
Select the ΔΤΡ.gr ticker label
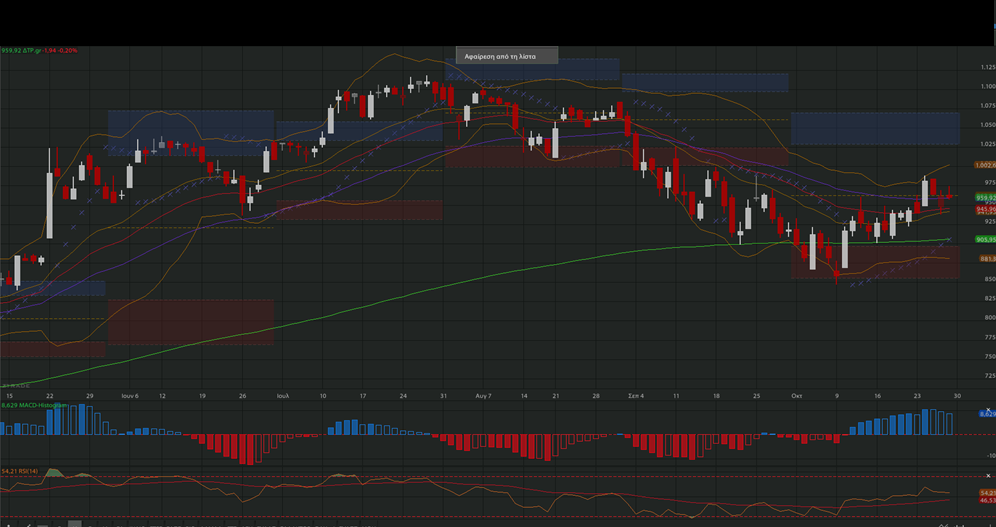(33, 50)
